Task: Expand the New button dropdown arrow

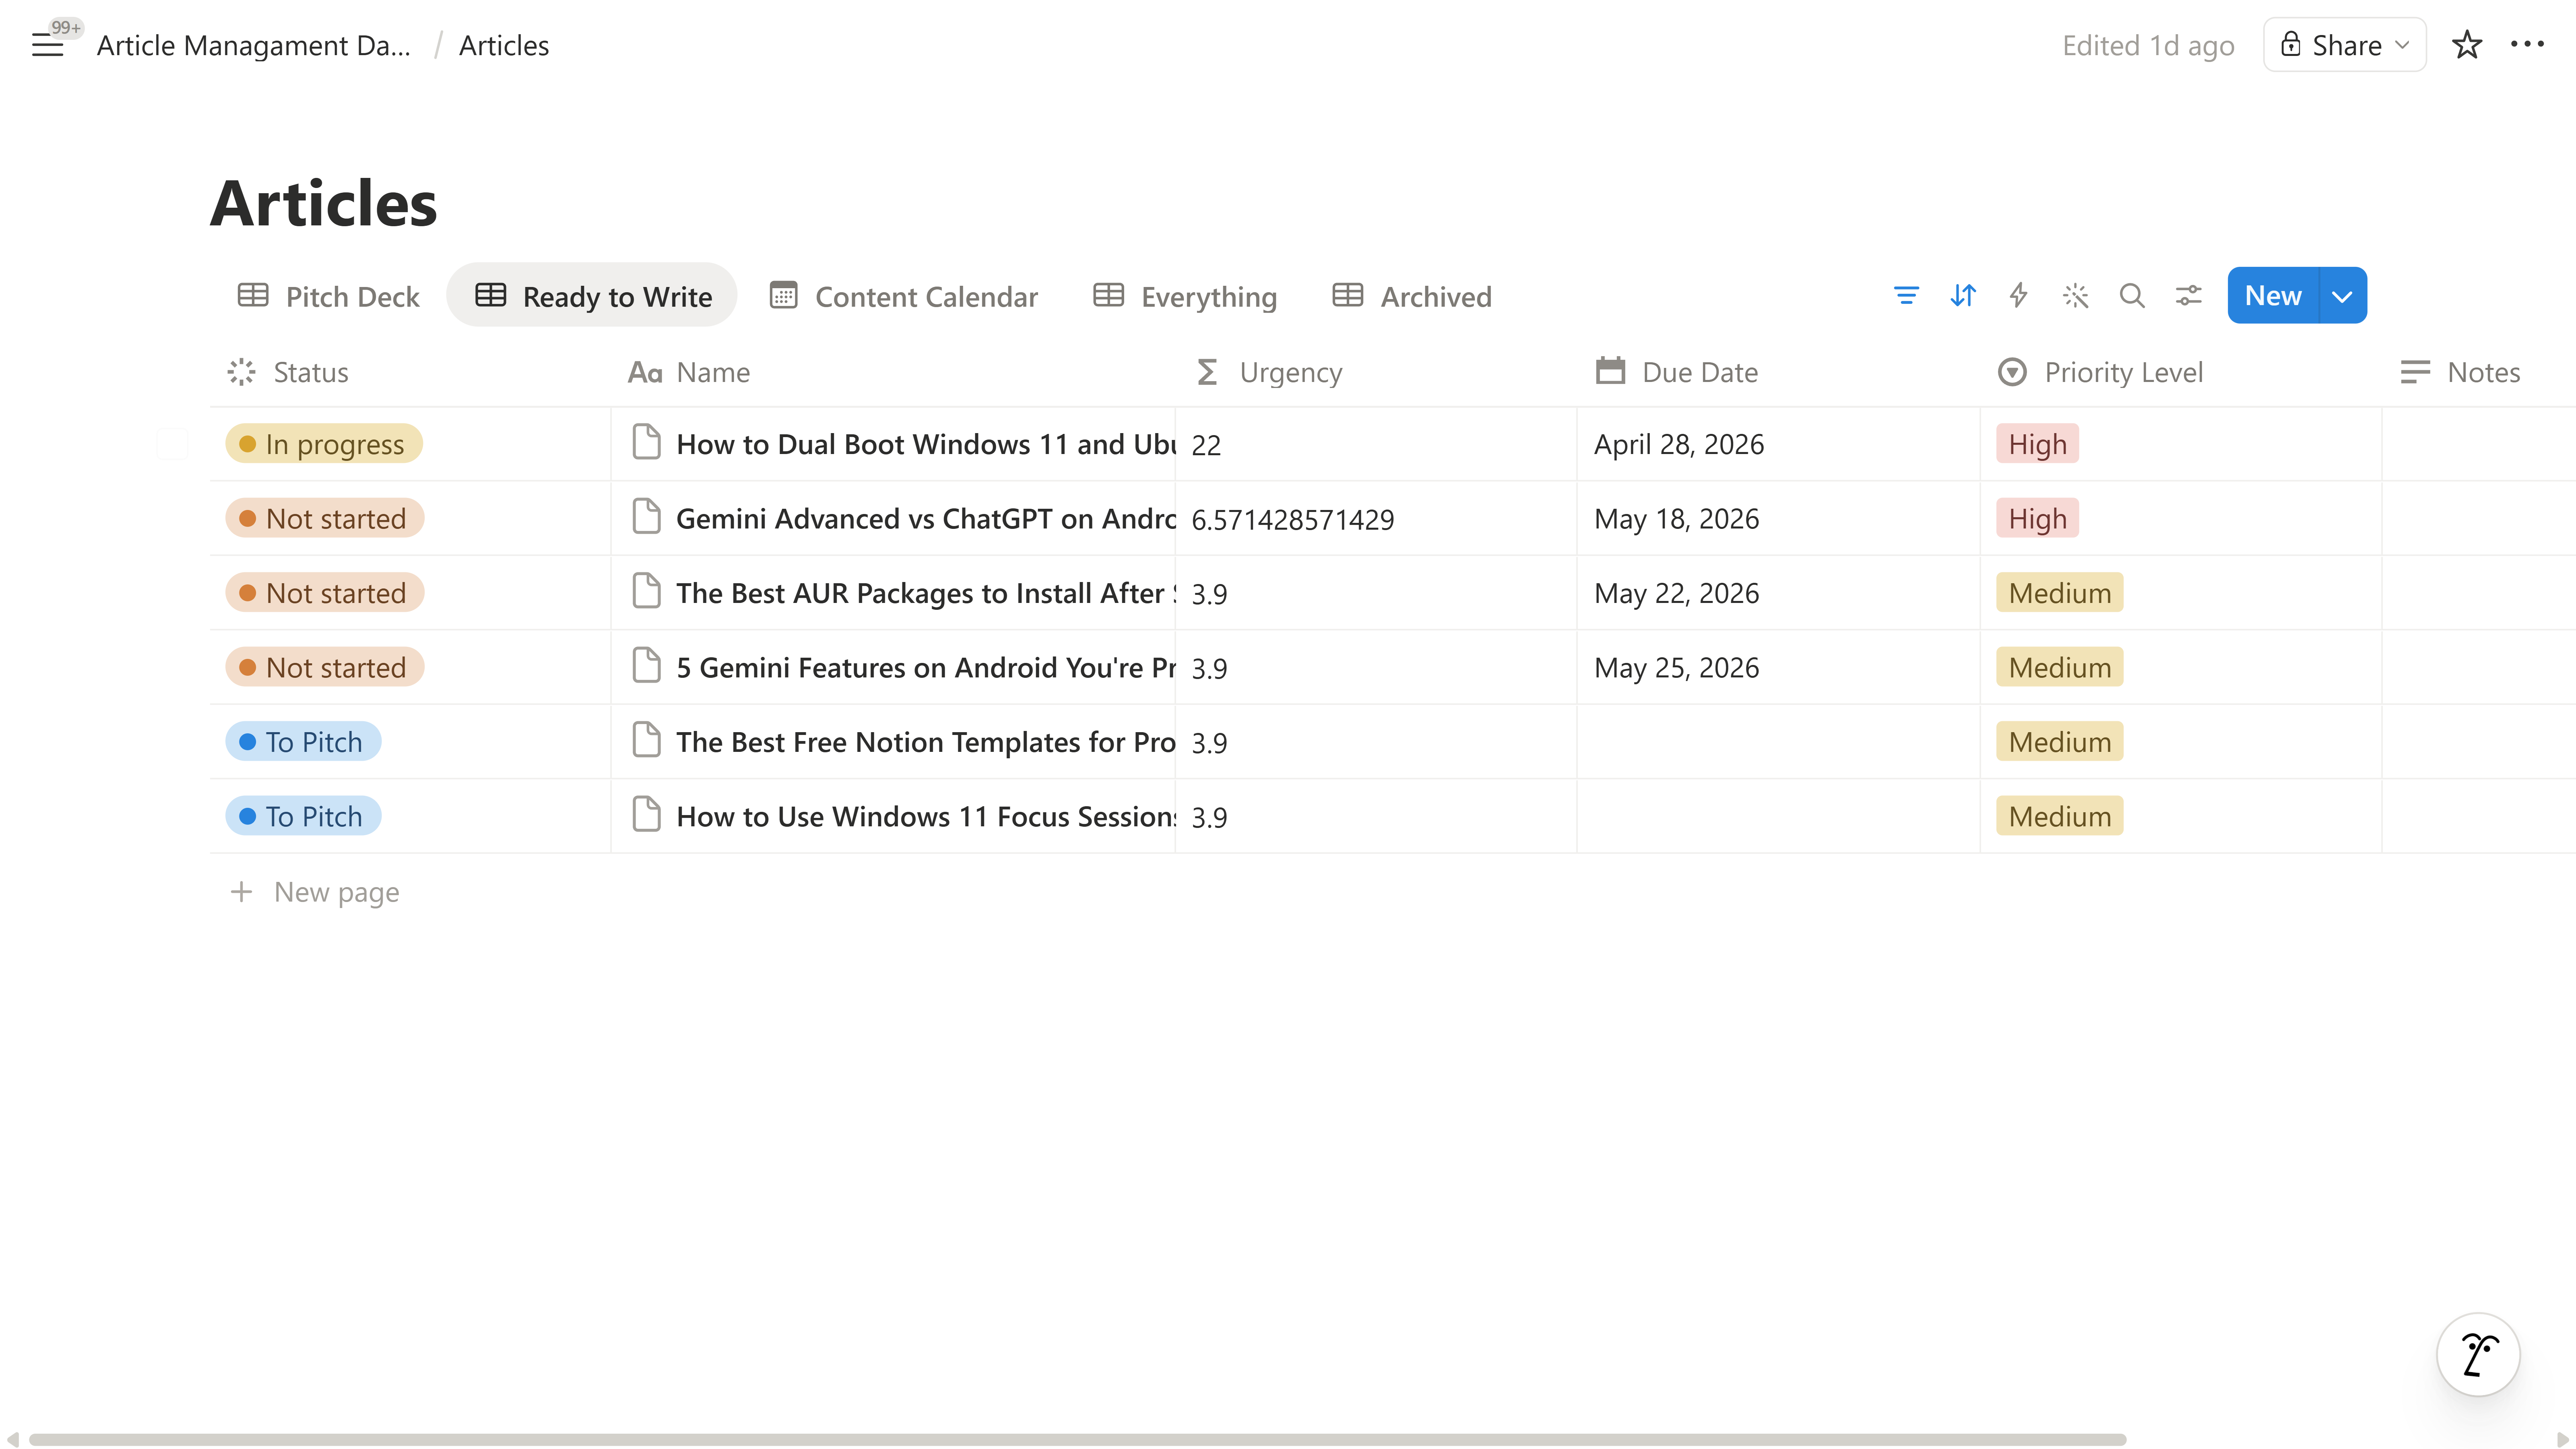Action: pyautogui.click(x=2342, y=296)
